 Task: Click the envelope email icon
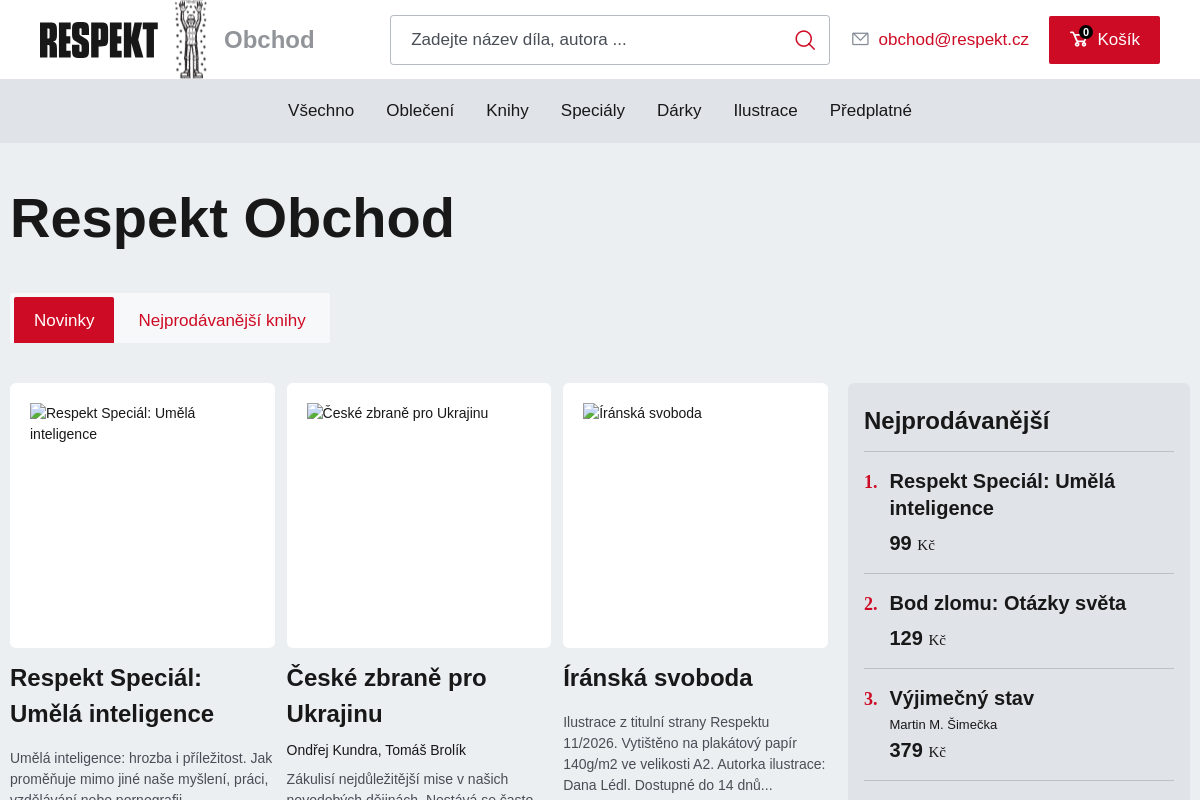860,39
